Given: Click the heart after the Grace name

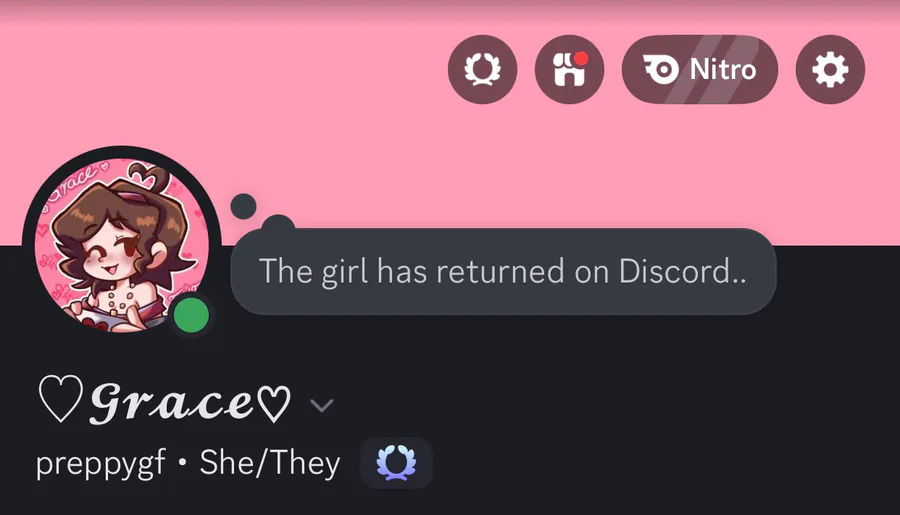Looking at the screenshot, I should pos(273,402).
